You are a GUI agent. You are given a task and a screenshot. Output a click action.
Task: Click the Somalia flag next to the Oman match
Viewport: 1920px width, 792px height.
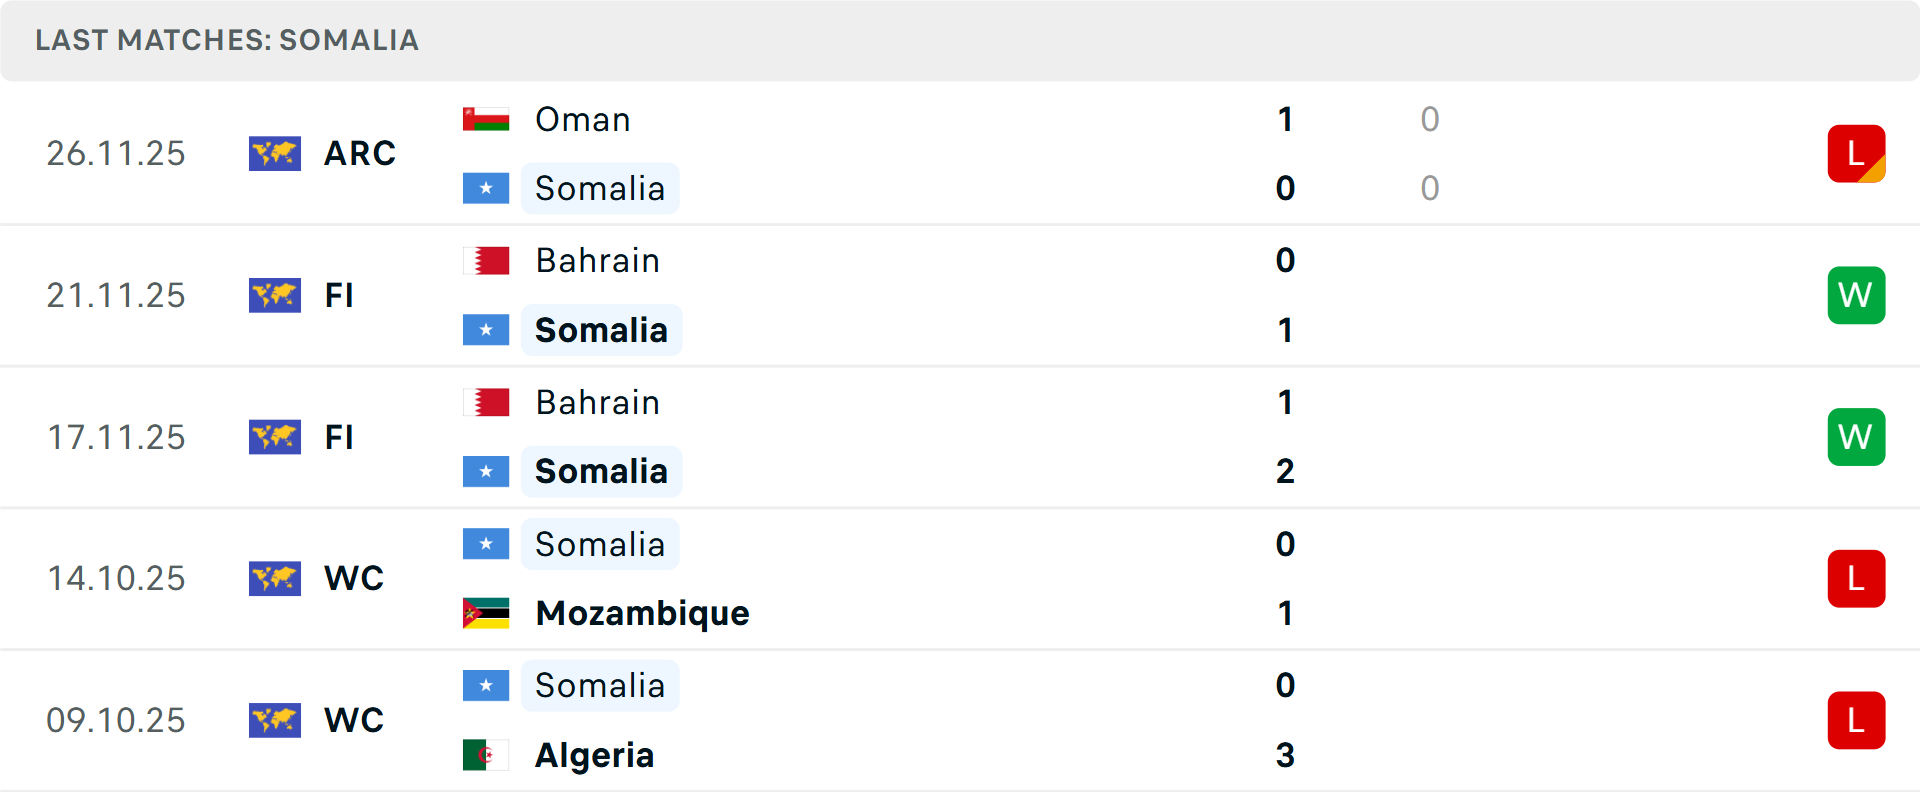[486, 188]
